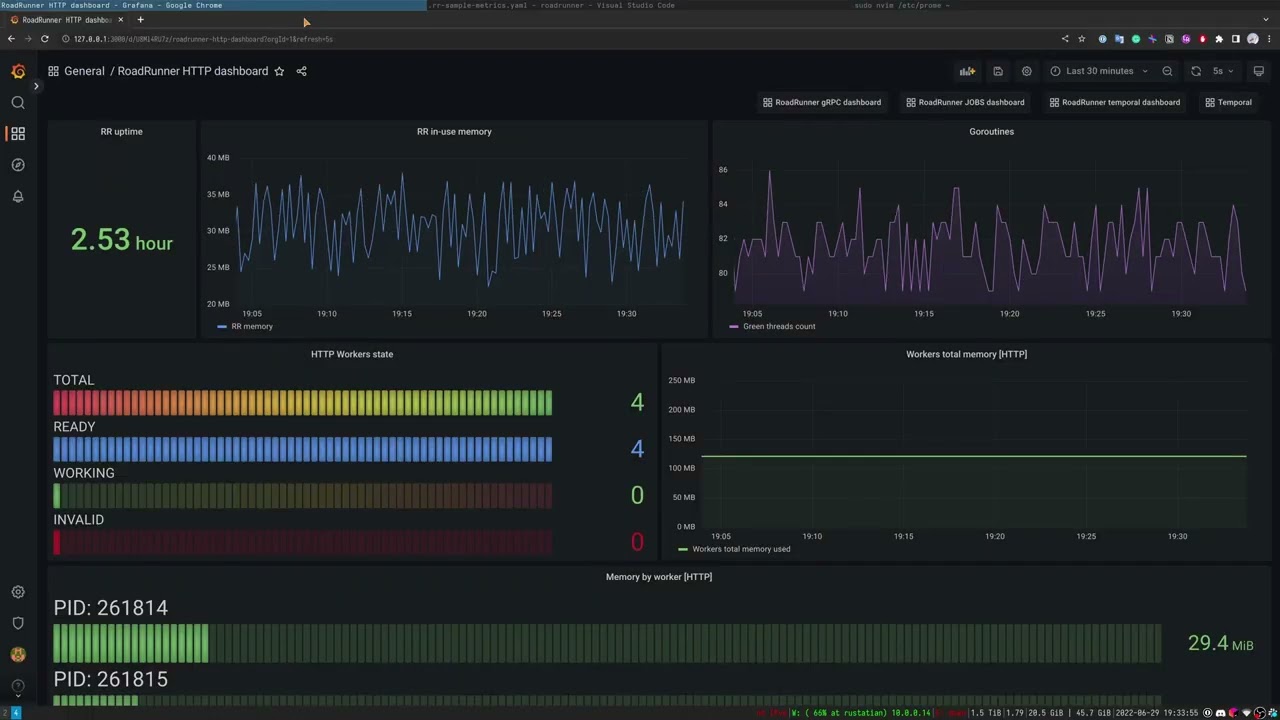The image size is (1280, 720).
Task: Go forward in Chrome
Action: point(28,39)
